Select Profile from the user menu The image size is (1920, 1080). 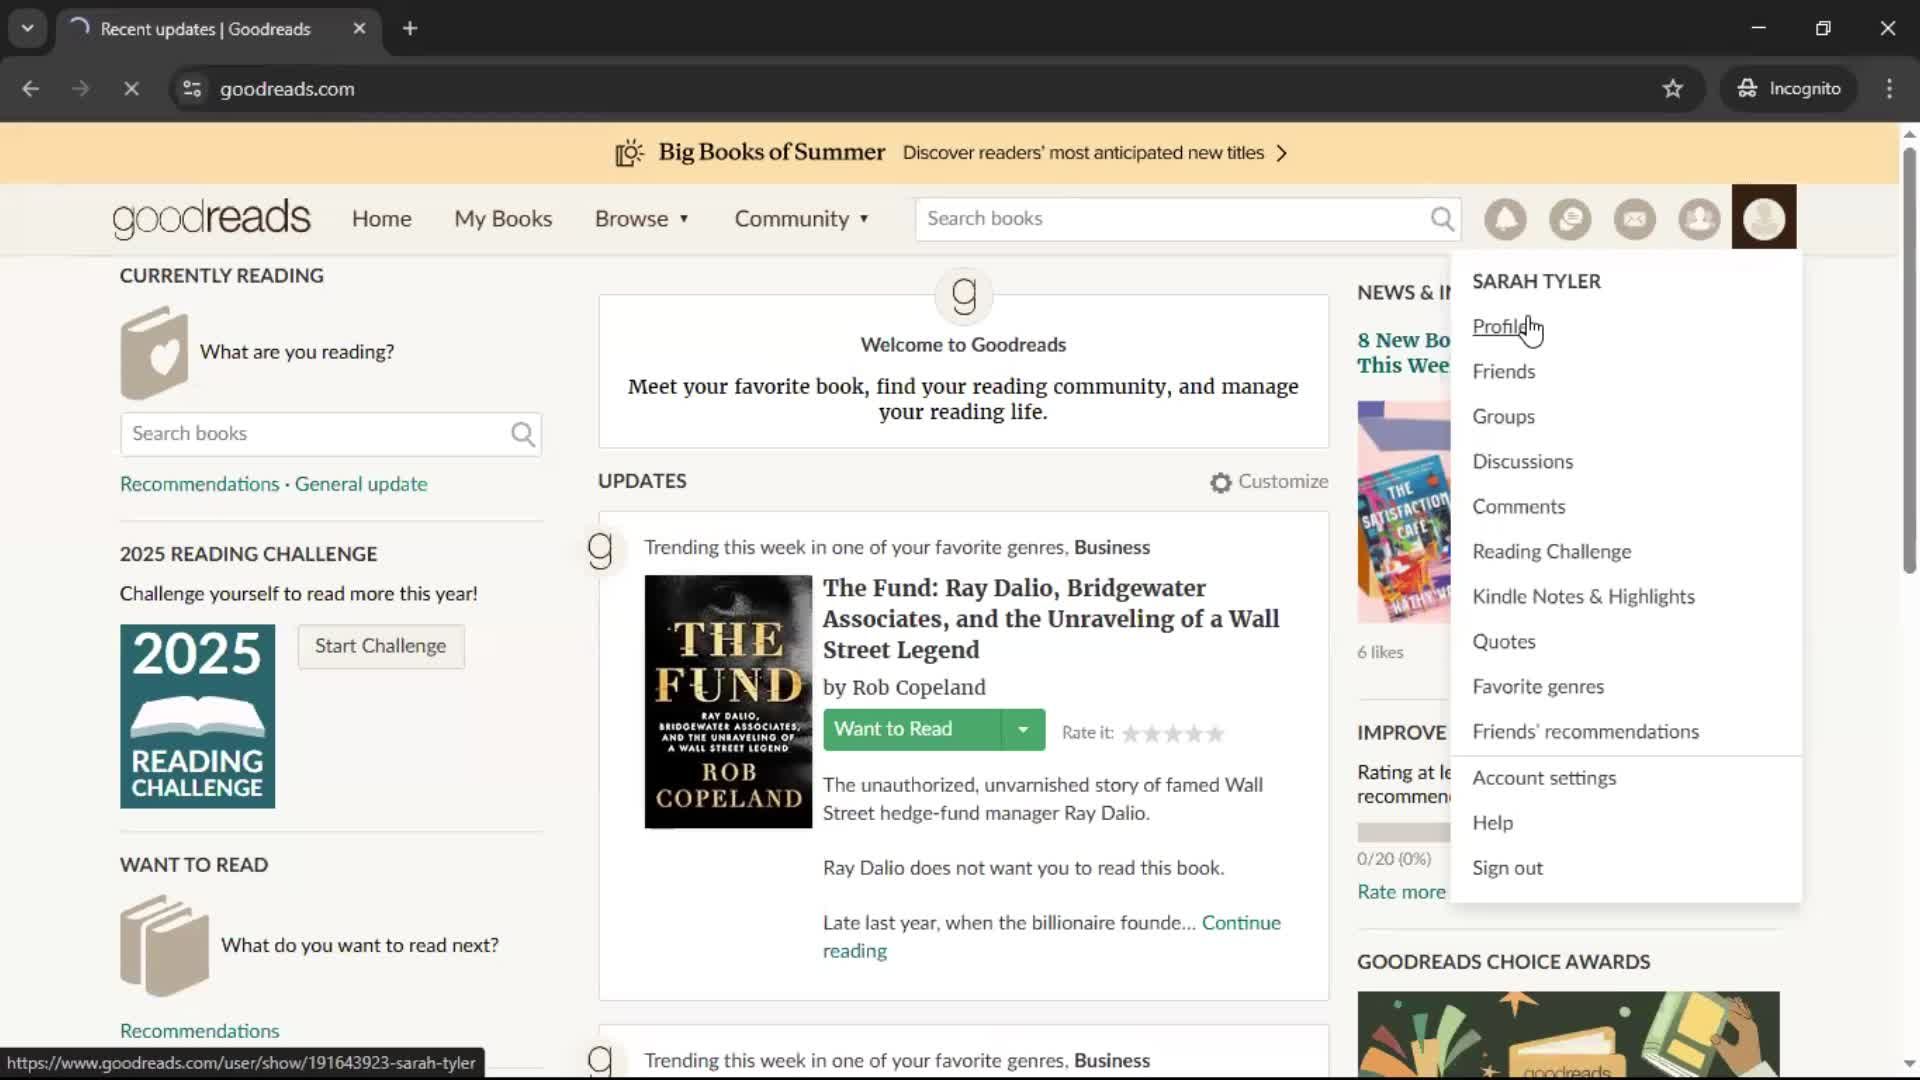[1500, 327]
